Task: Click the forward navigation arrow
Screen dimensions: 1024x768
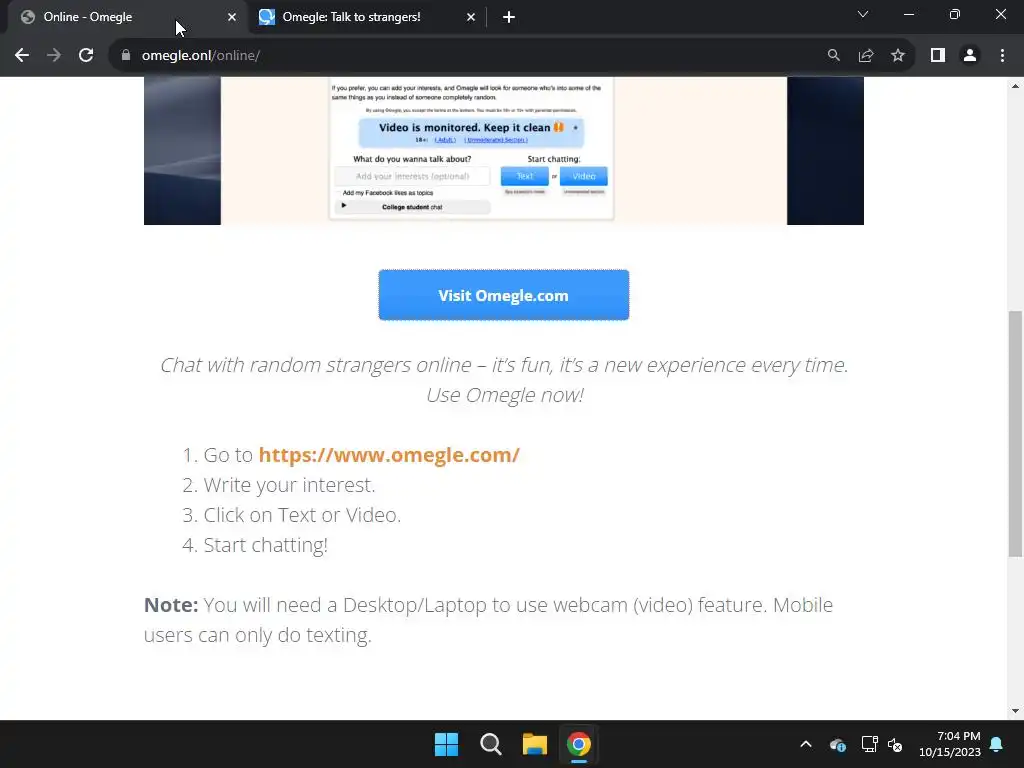Action: [54, 56]
